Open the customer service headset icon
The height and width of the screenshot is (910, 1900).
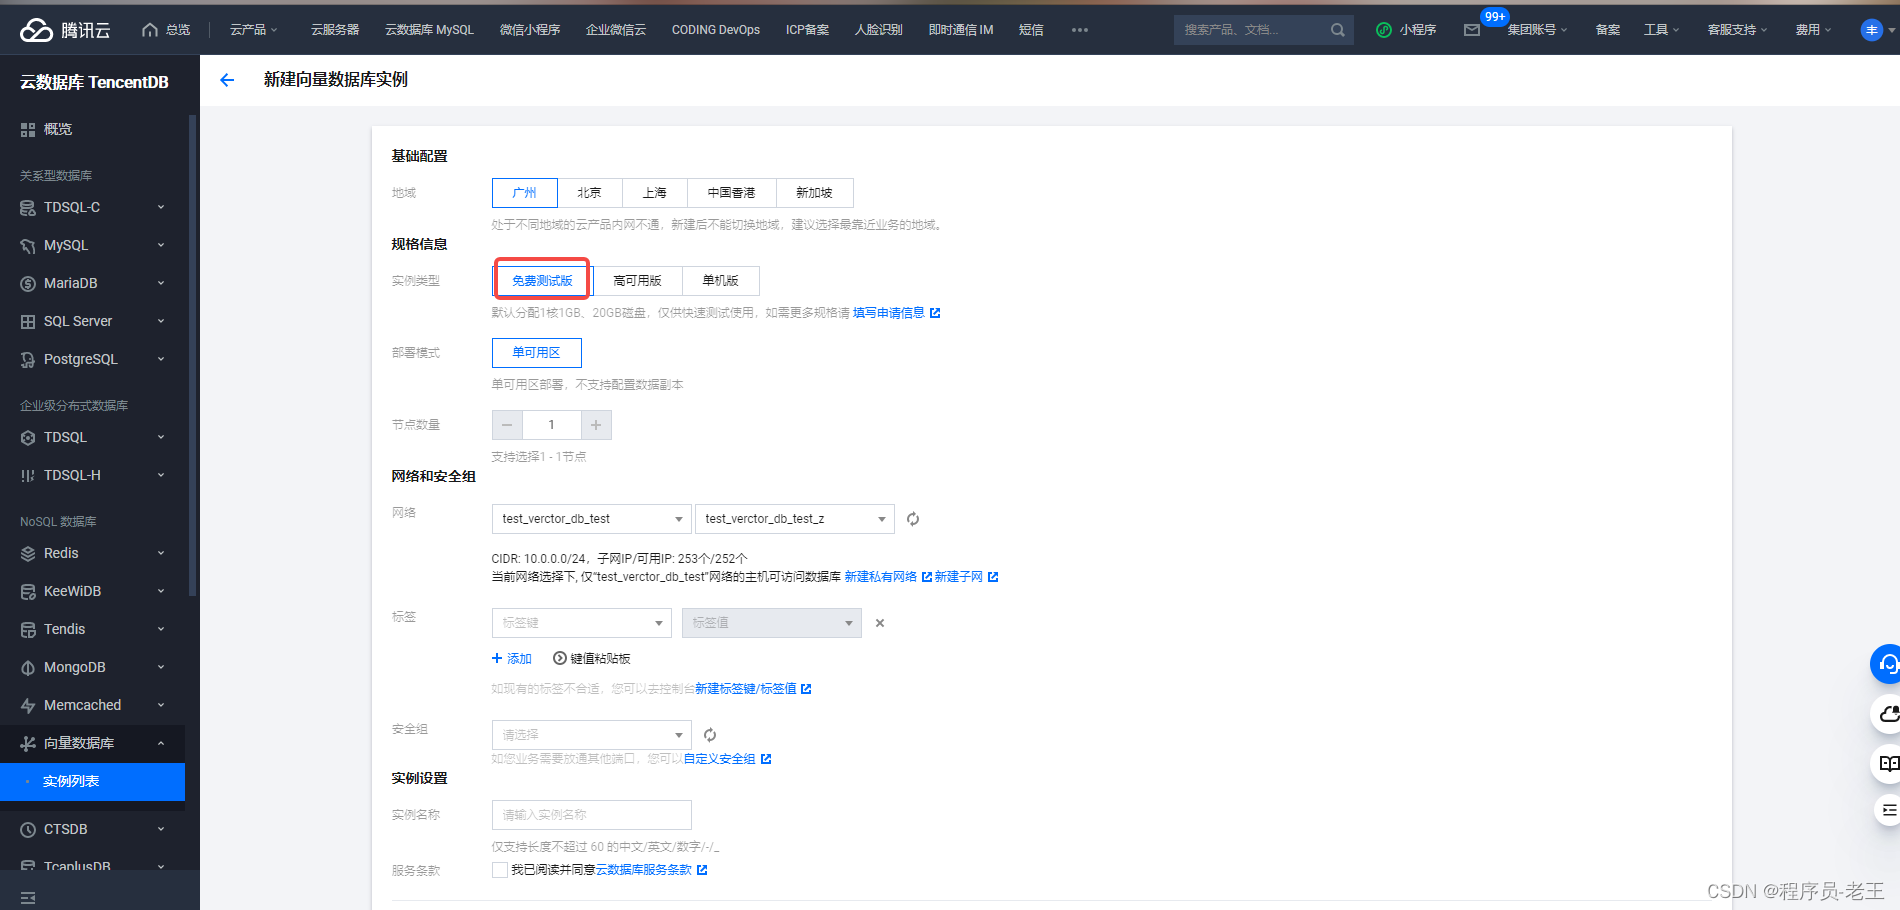point(1887,664)
